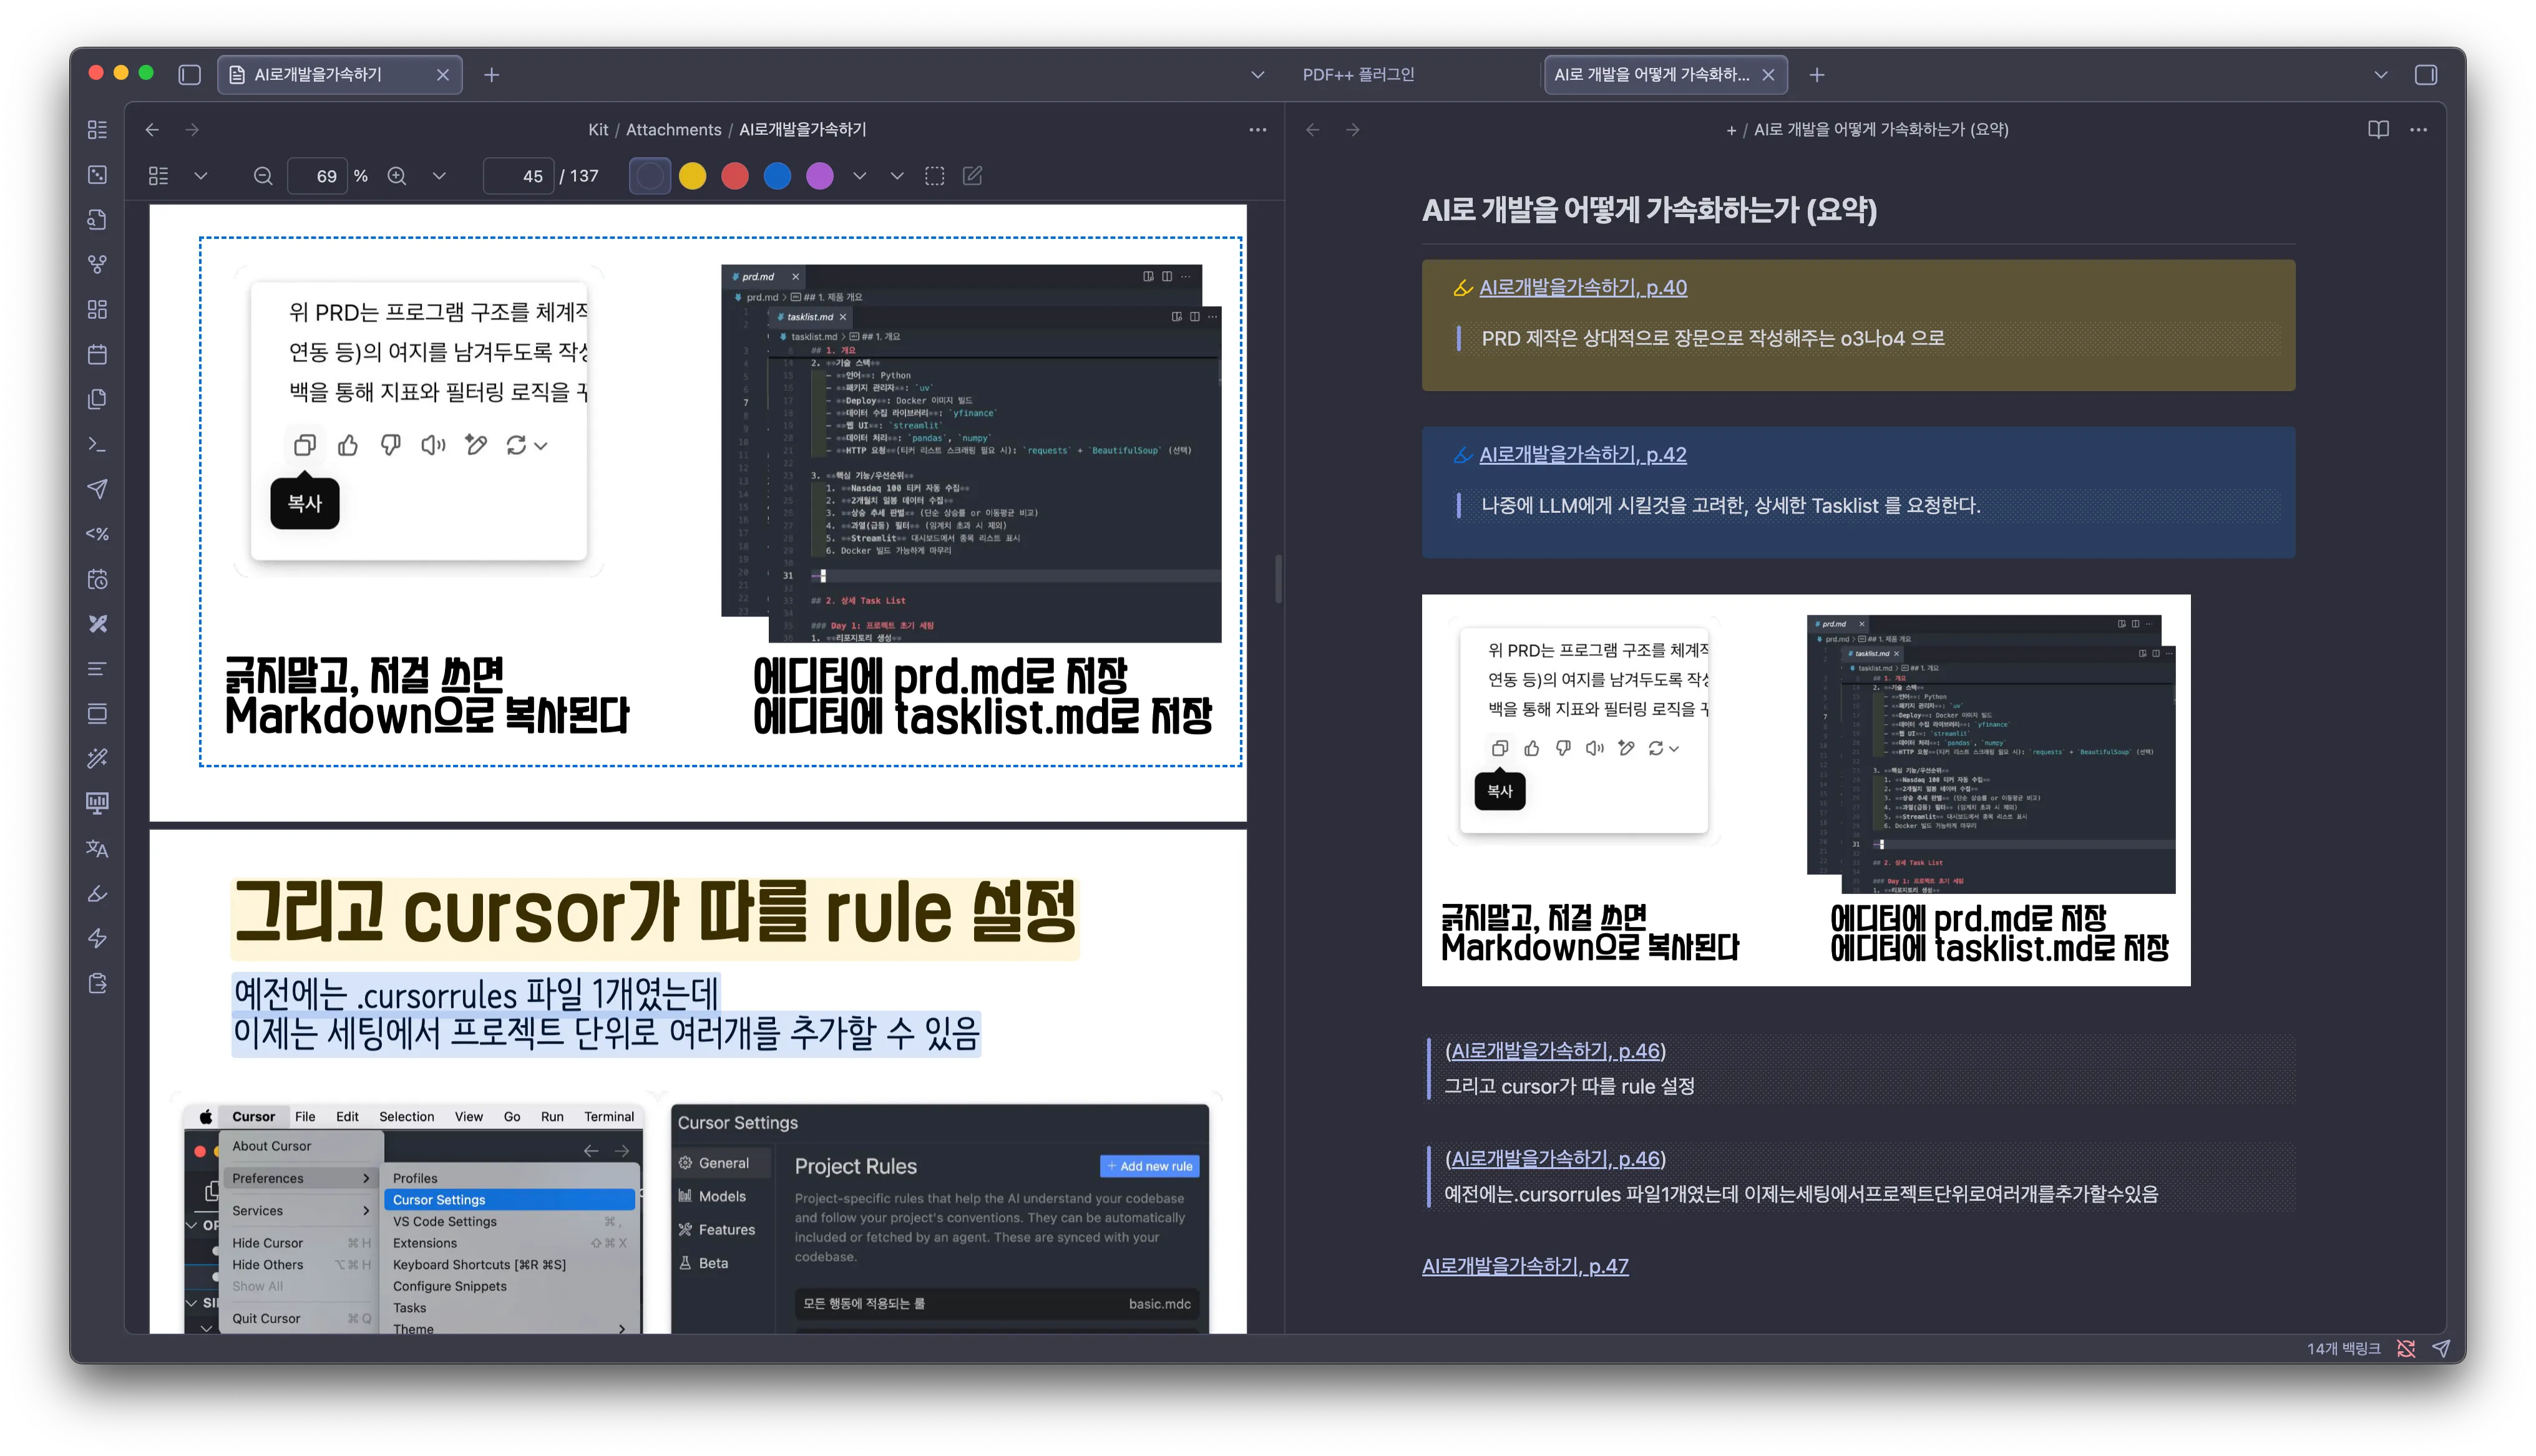Click the Templater <% icon in ribbon

pos(97,534)
